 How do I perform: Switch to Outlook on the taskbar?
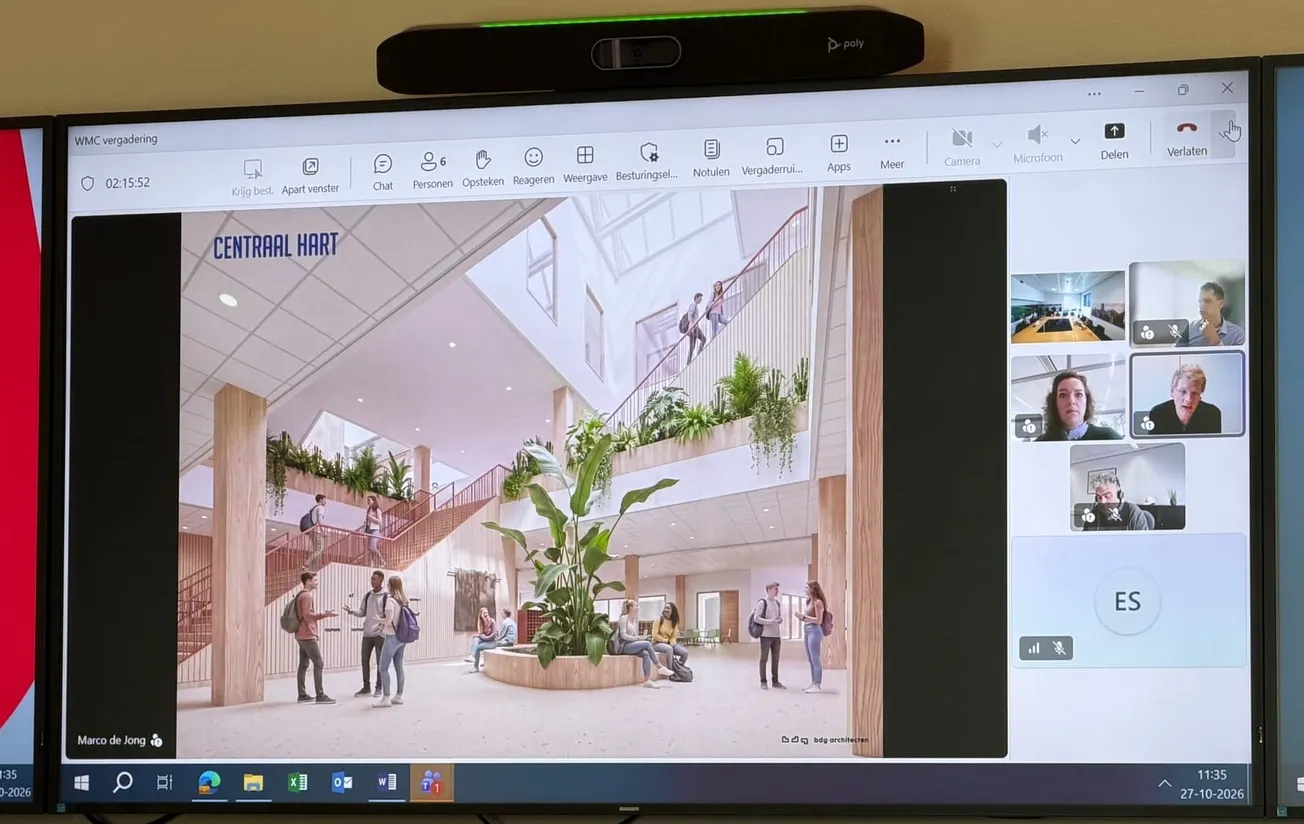point(342,783)
